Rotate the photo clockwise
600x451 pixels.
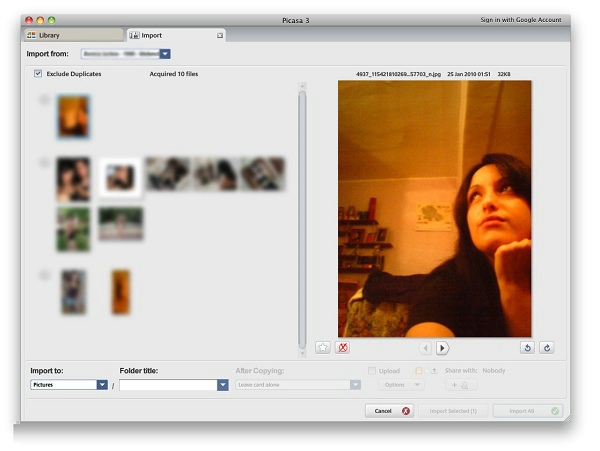coord(546,348)
